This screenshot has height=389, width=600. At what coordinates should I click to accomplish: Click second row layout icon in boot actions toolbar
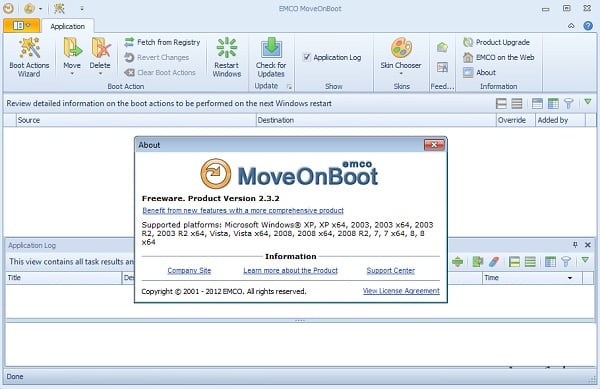coord(517,103)
